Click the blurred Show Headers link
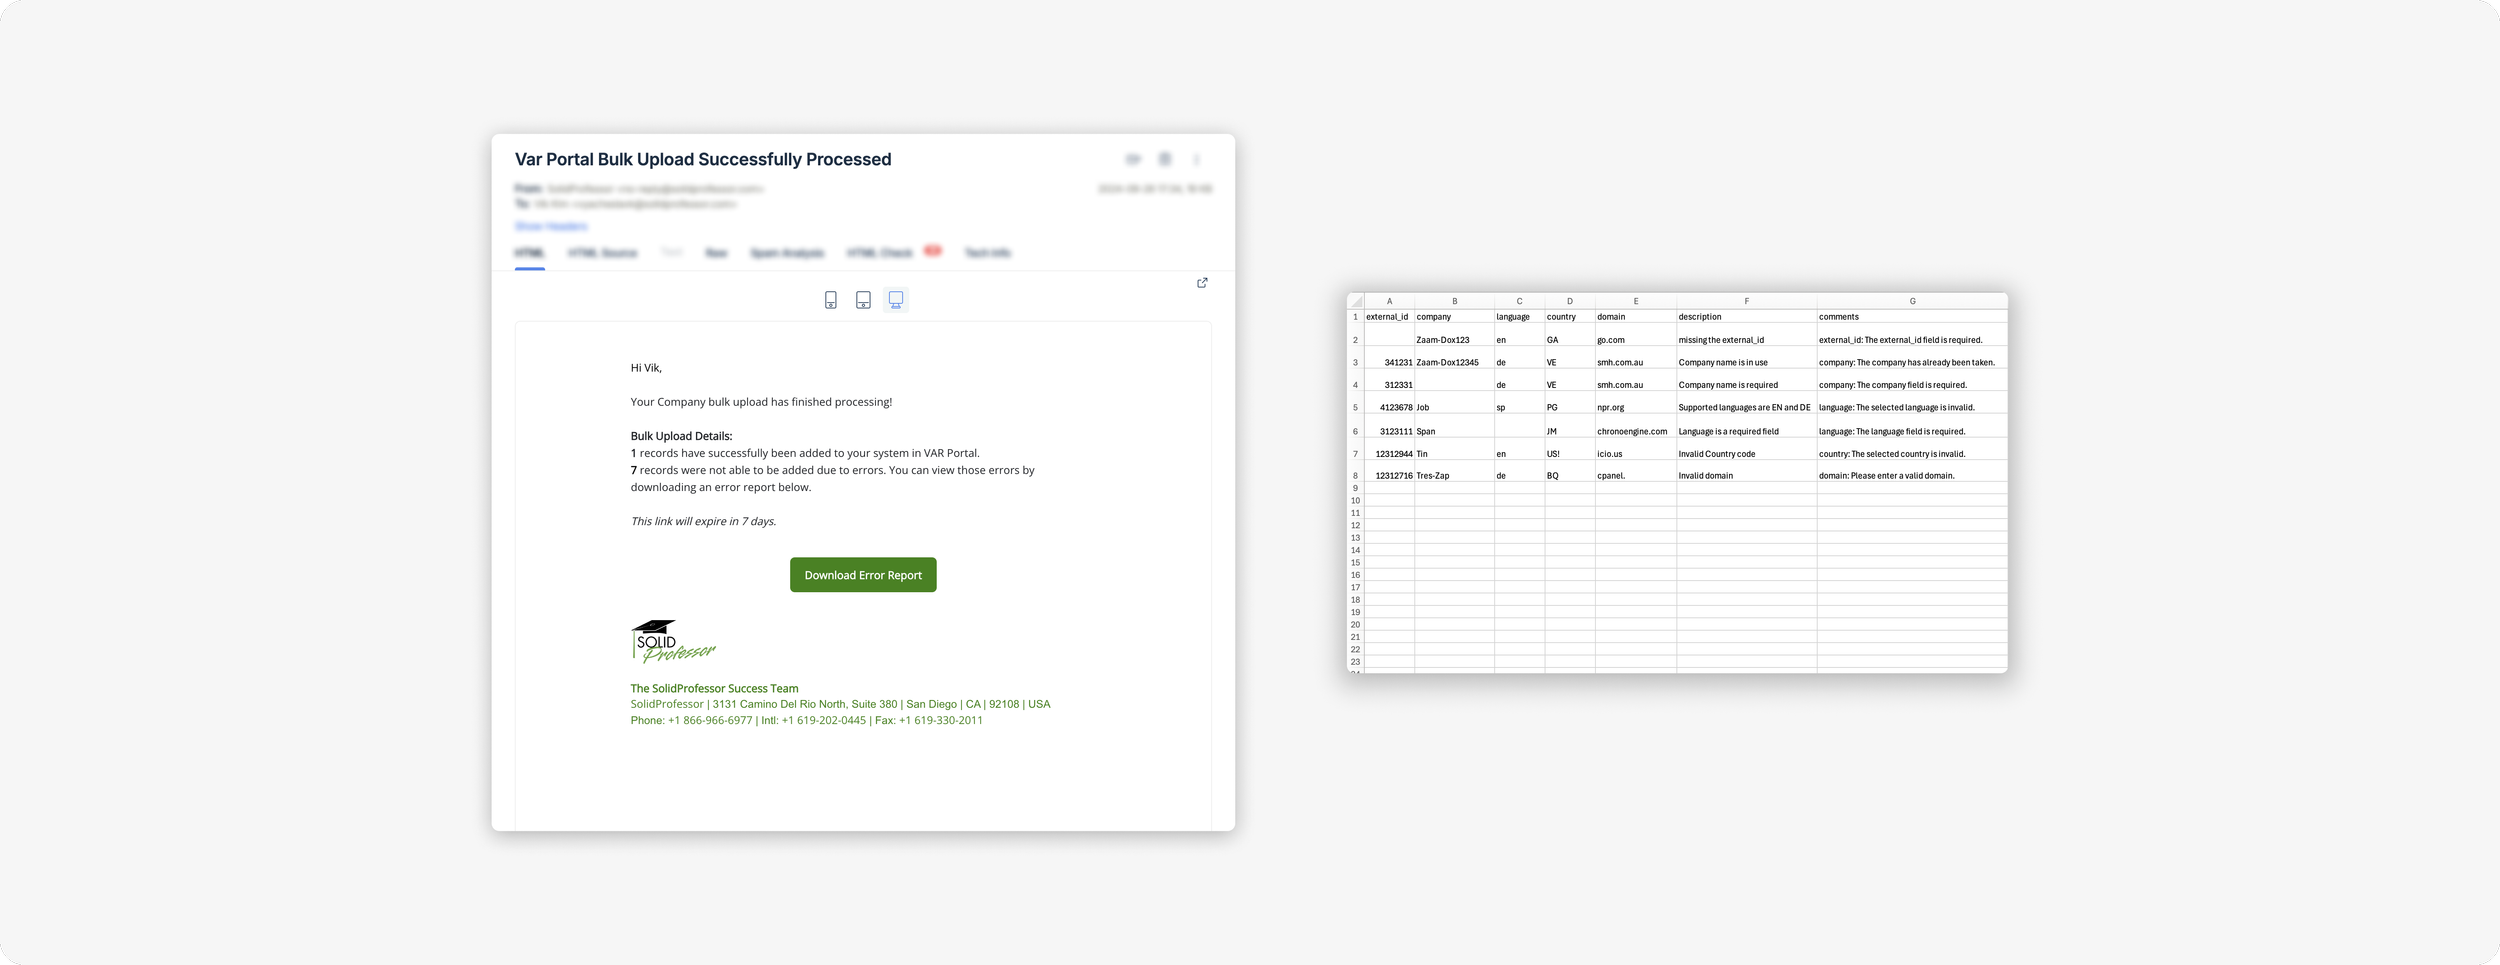The image size is (2500, 965). click(551, 226)
